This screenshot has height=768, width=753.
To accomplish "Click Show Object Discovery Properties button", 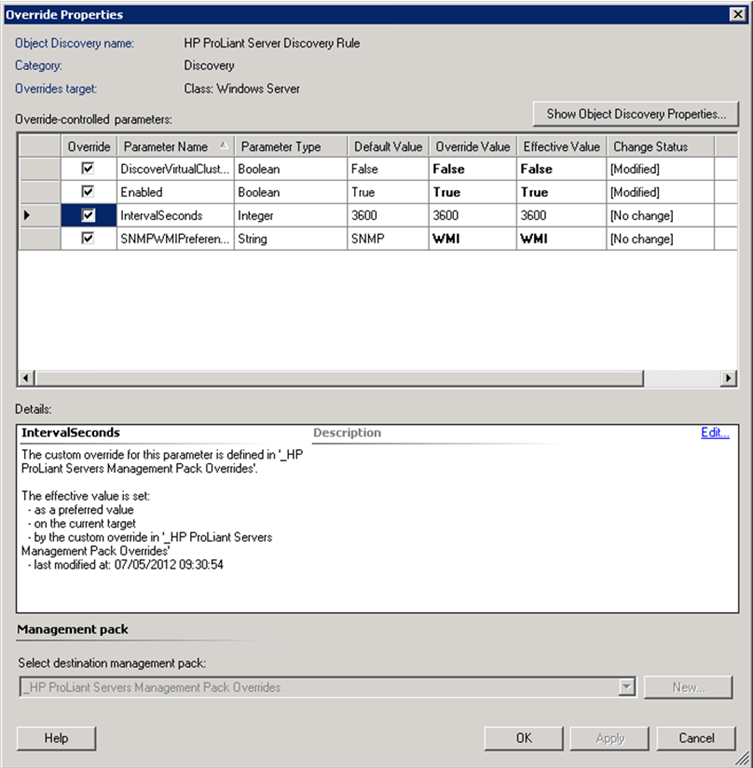I will tap(635, 114).
